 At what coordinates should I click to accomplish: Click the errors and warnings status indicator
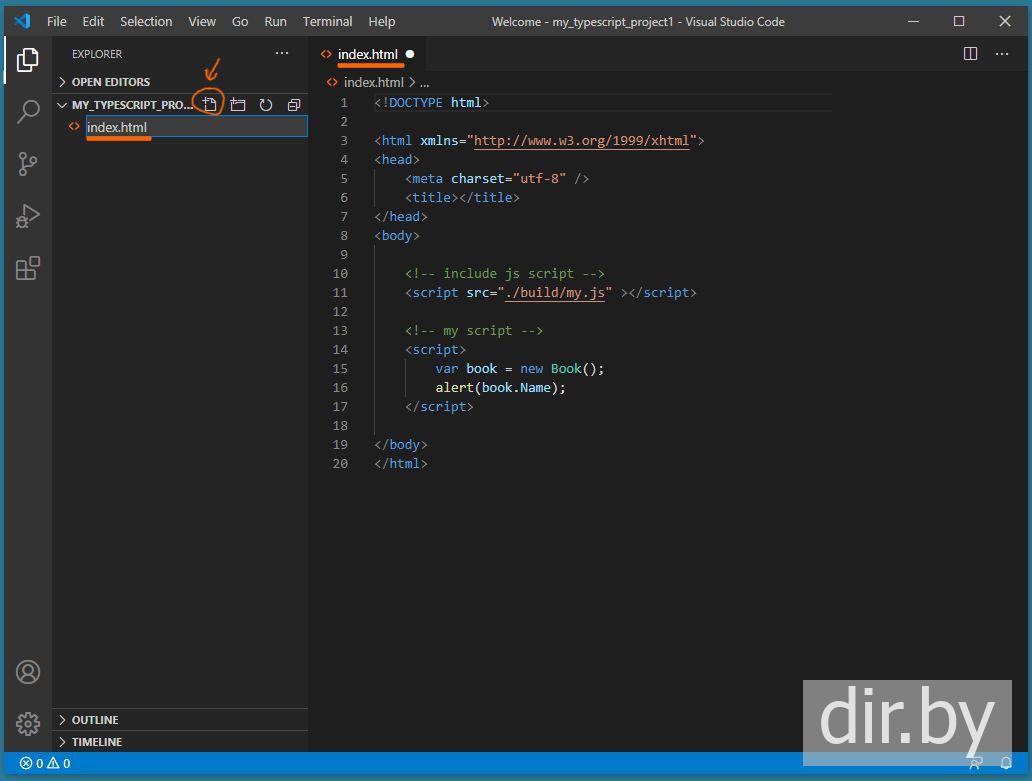pyautogui.click(x=45, y=763)
